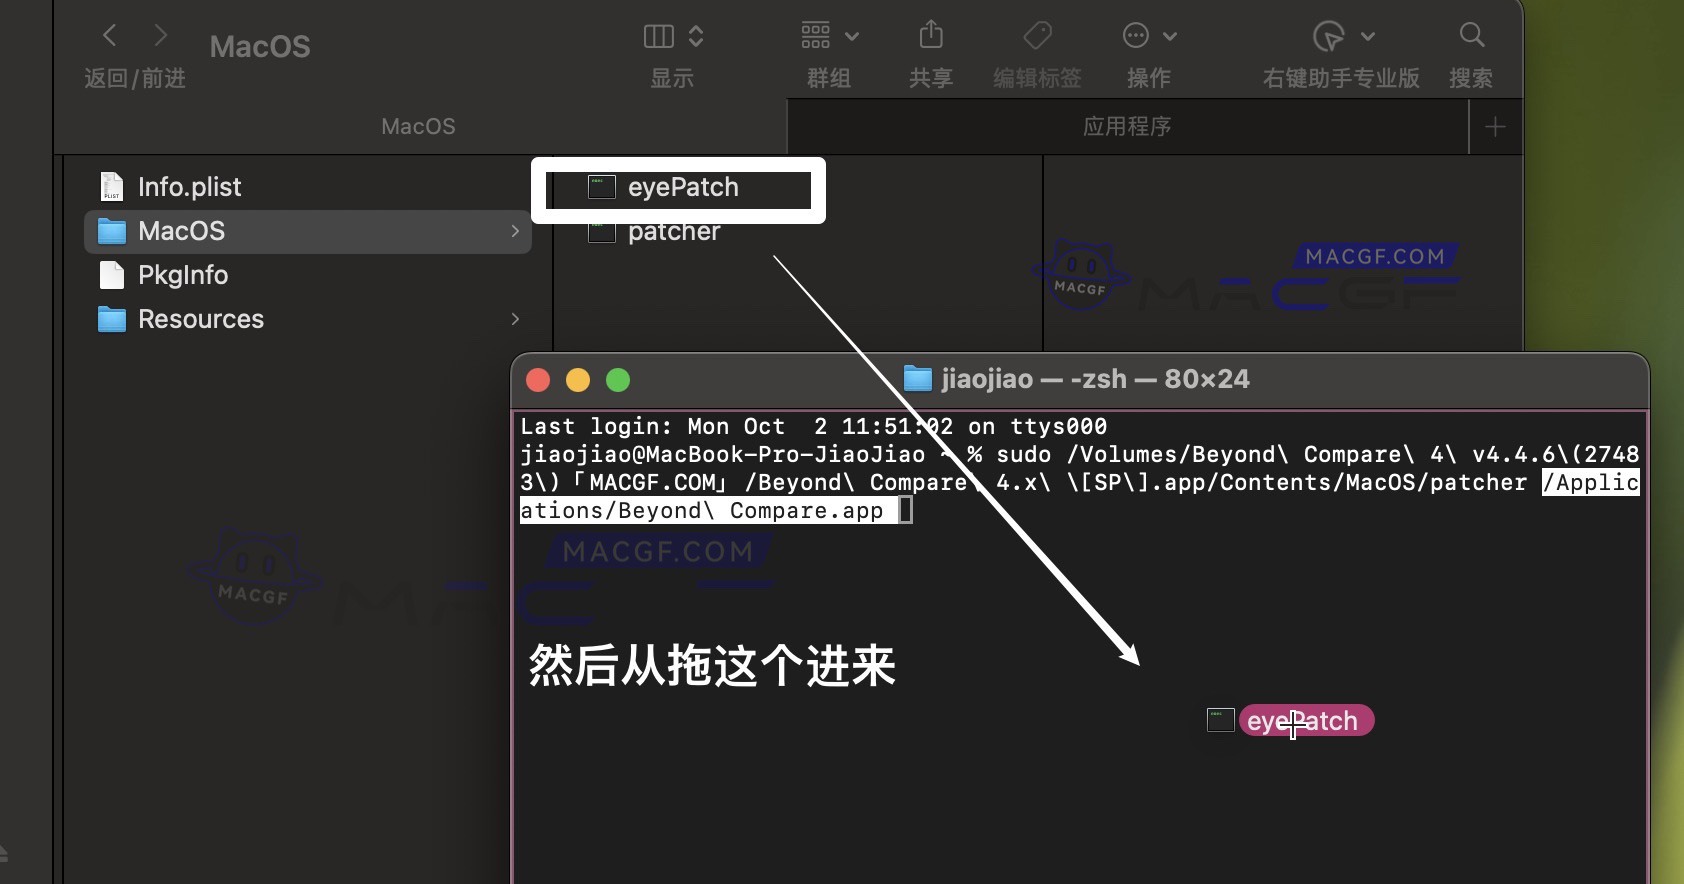Image resolution: width=1684 pixels, height=884 pixels.
Task: Click the 显示 toolbar label
Action: pyautogui.click(x=672, y=78)
